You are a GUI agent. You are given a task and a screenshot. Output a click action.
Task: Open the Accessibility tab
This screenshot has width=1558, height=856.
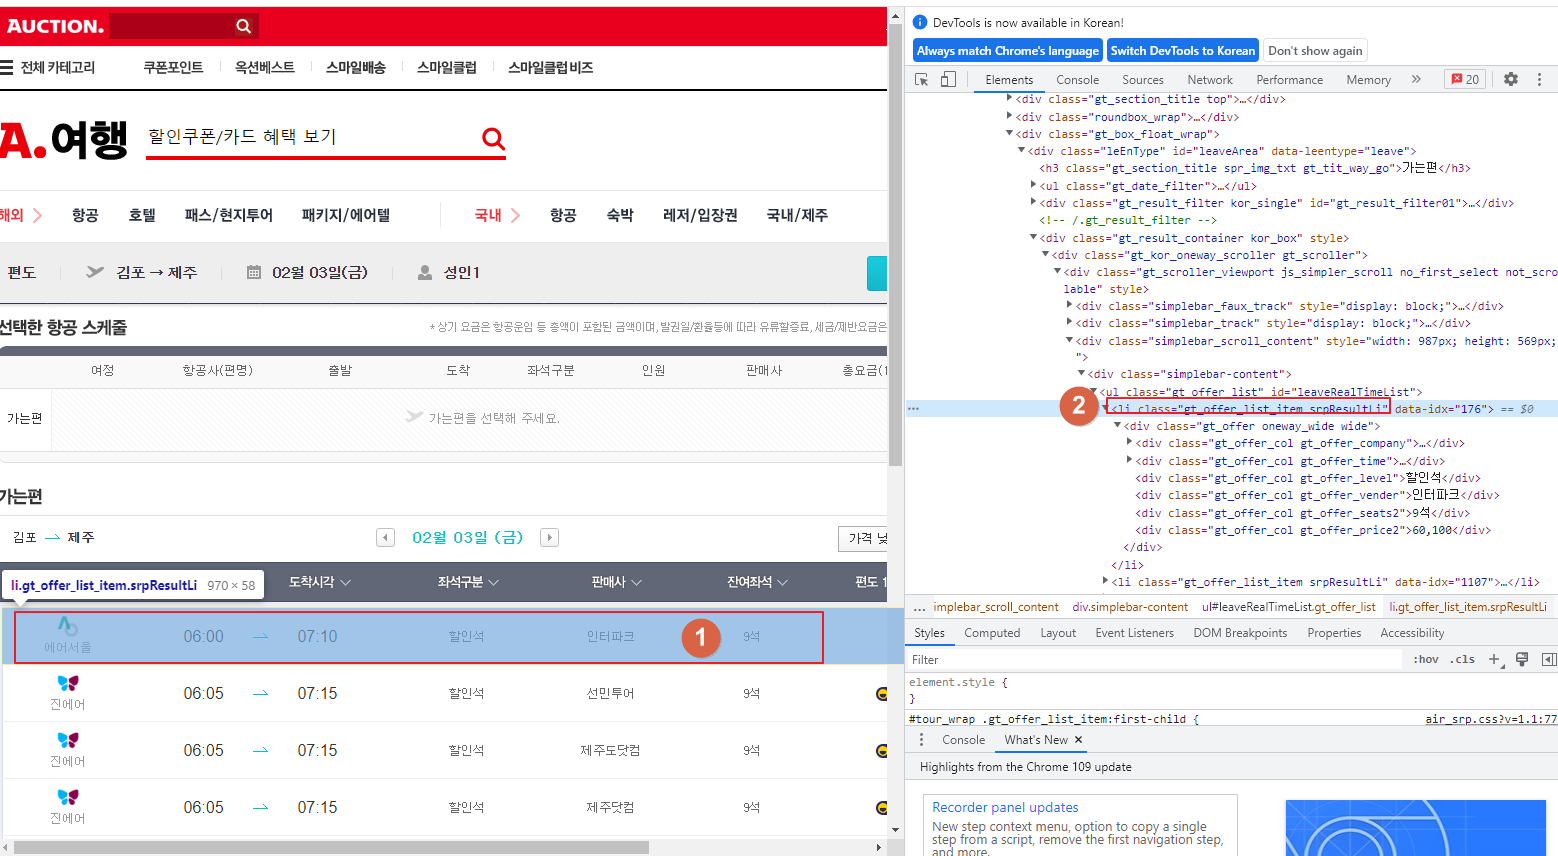point(1412,633)
